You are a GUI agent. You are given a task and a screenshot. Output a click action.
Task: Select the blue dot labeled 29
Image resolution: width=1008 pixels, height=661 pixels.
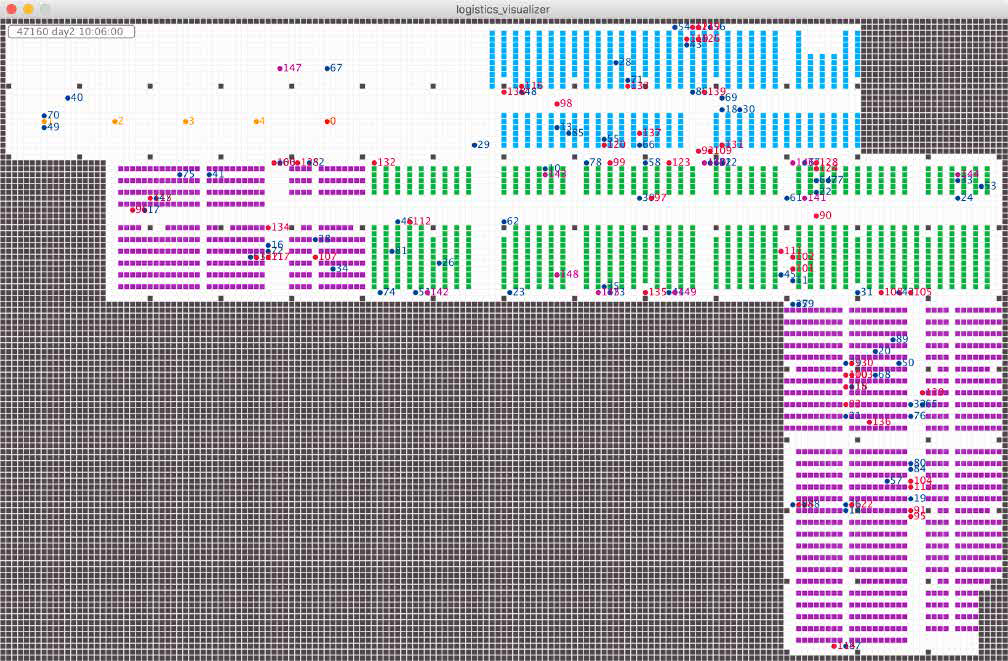(475, 145)
